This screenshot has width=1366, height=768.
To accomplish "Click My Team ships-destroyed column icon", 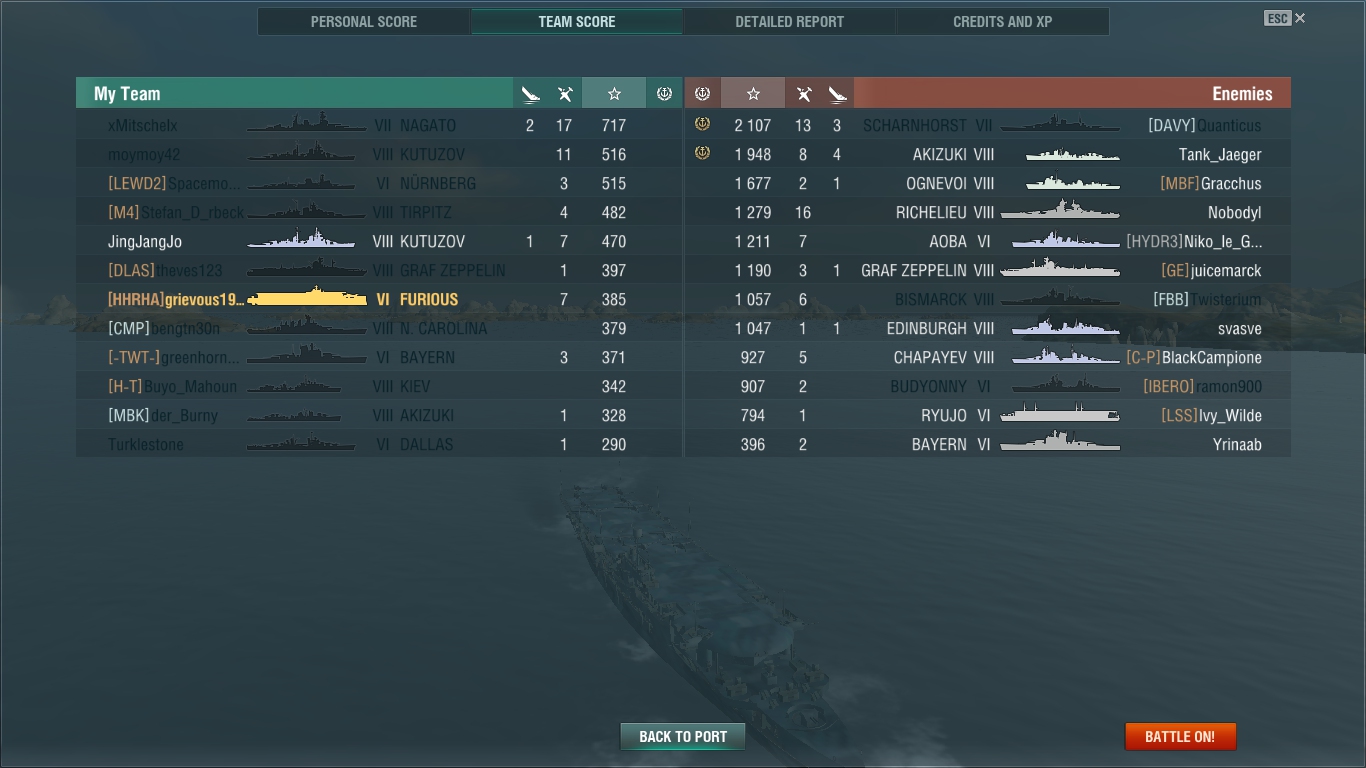I will [565, 94].
